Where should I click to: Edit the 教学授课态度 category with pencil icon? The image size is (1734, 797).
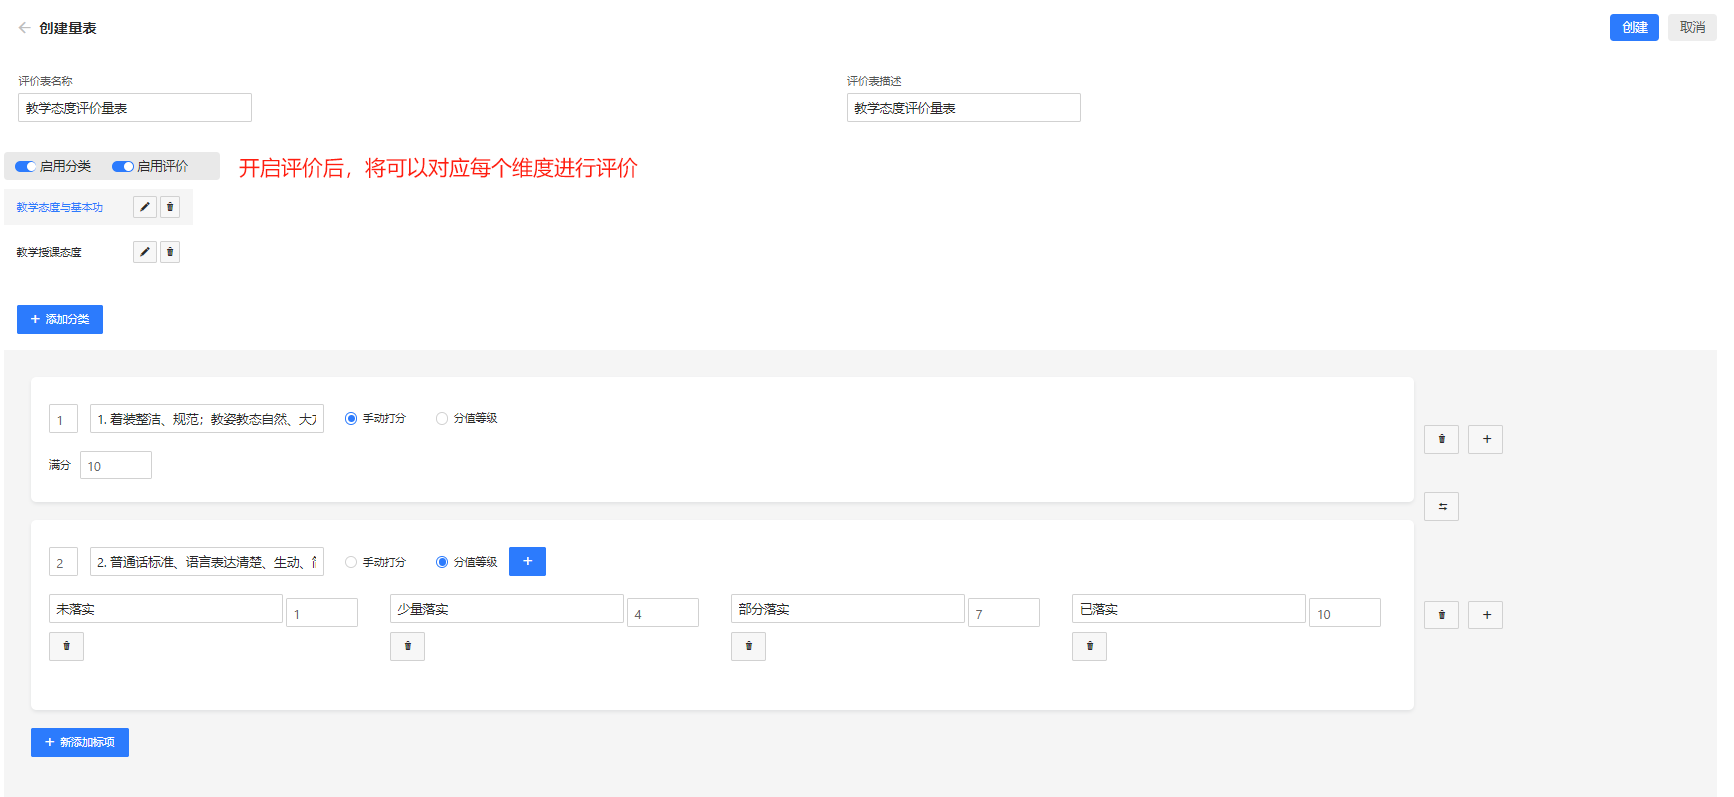click(145, 252)
